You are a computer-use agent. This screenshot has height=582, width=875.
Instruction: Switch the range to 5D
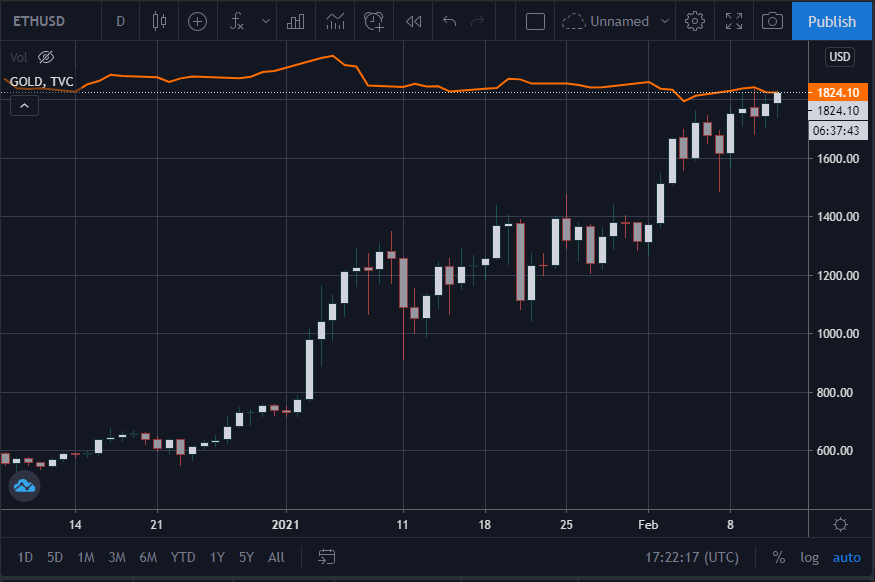pos(55,557)
